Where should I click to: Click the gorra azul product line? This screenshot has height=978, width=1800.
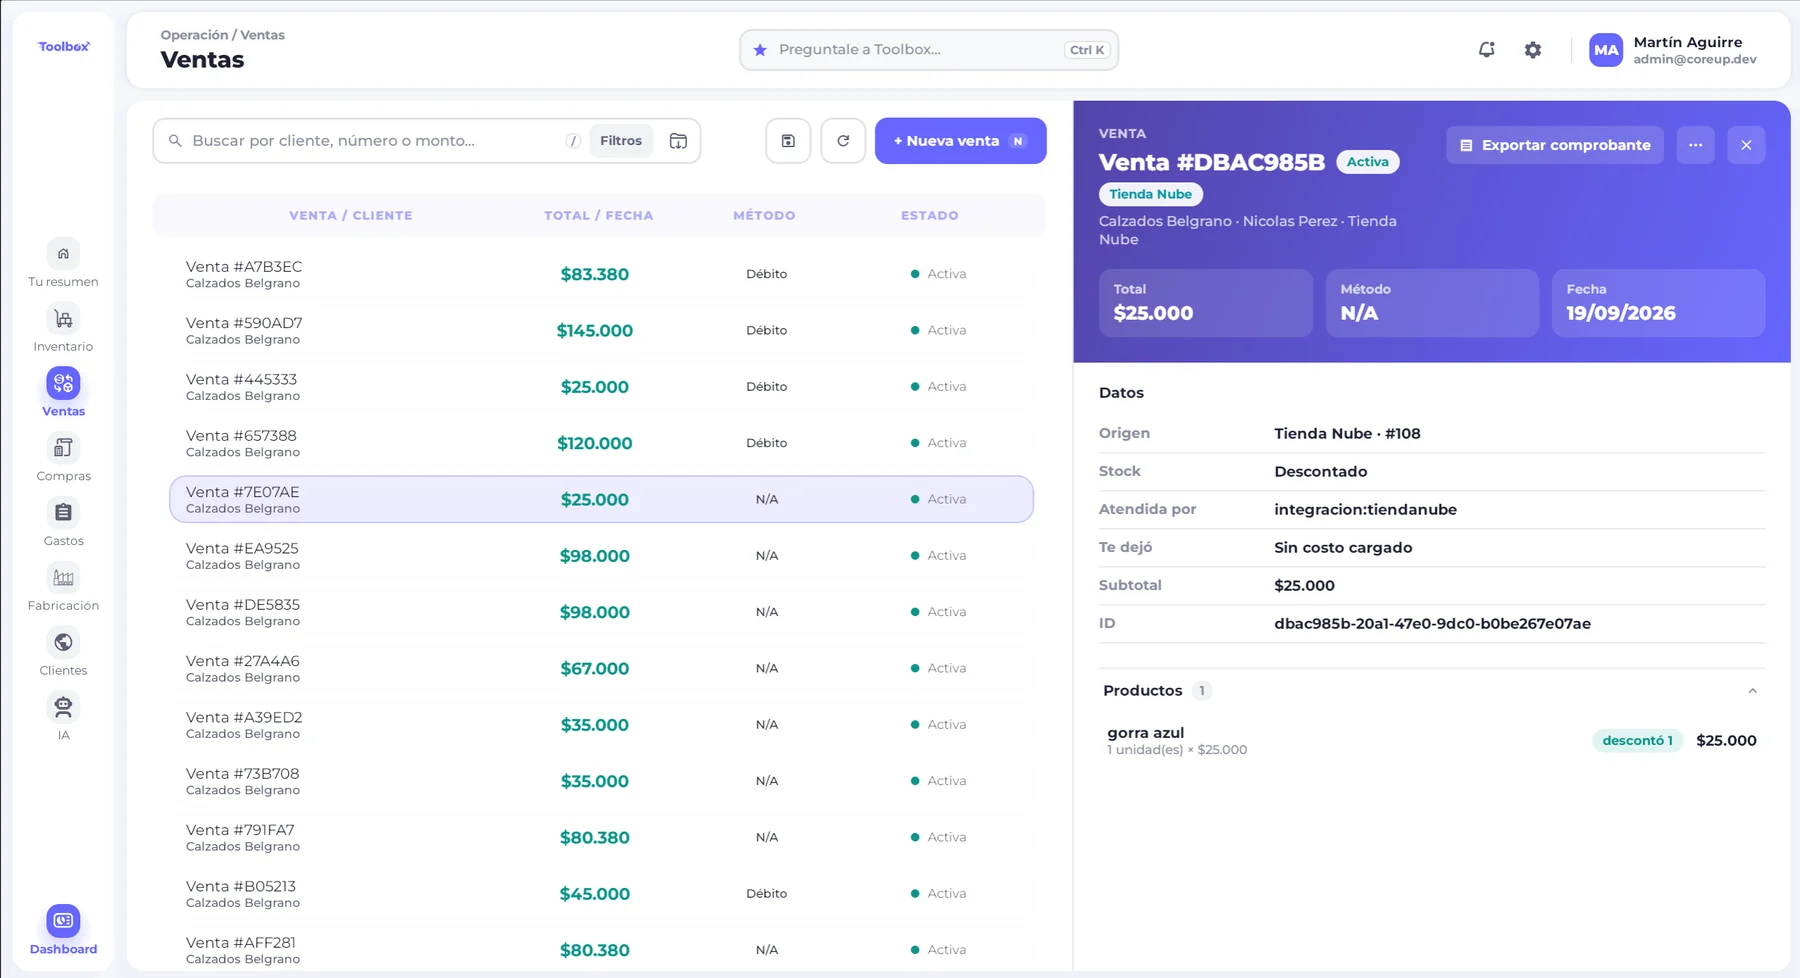pyautogui.click(x=1432, y=741)
